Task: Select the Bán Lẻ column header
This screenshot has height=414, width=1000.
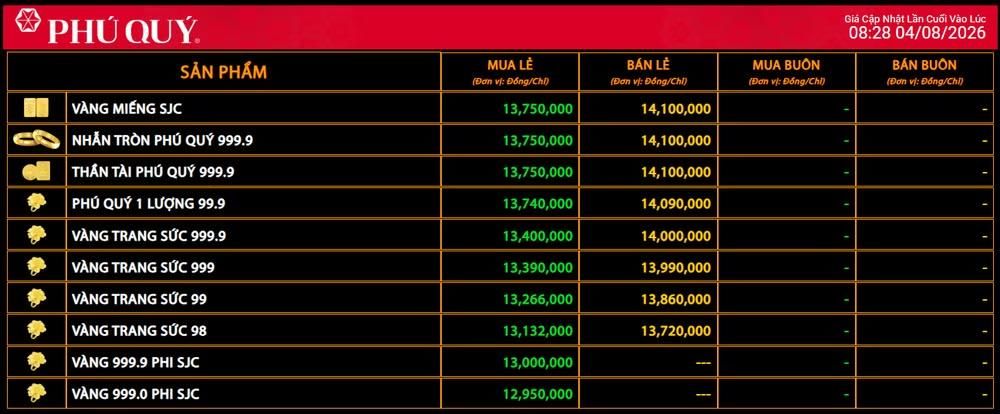Action: [648, 71]
